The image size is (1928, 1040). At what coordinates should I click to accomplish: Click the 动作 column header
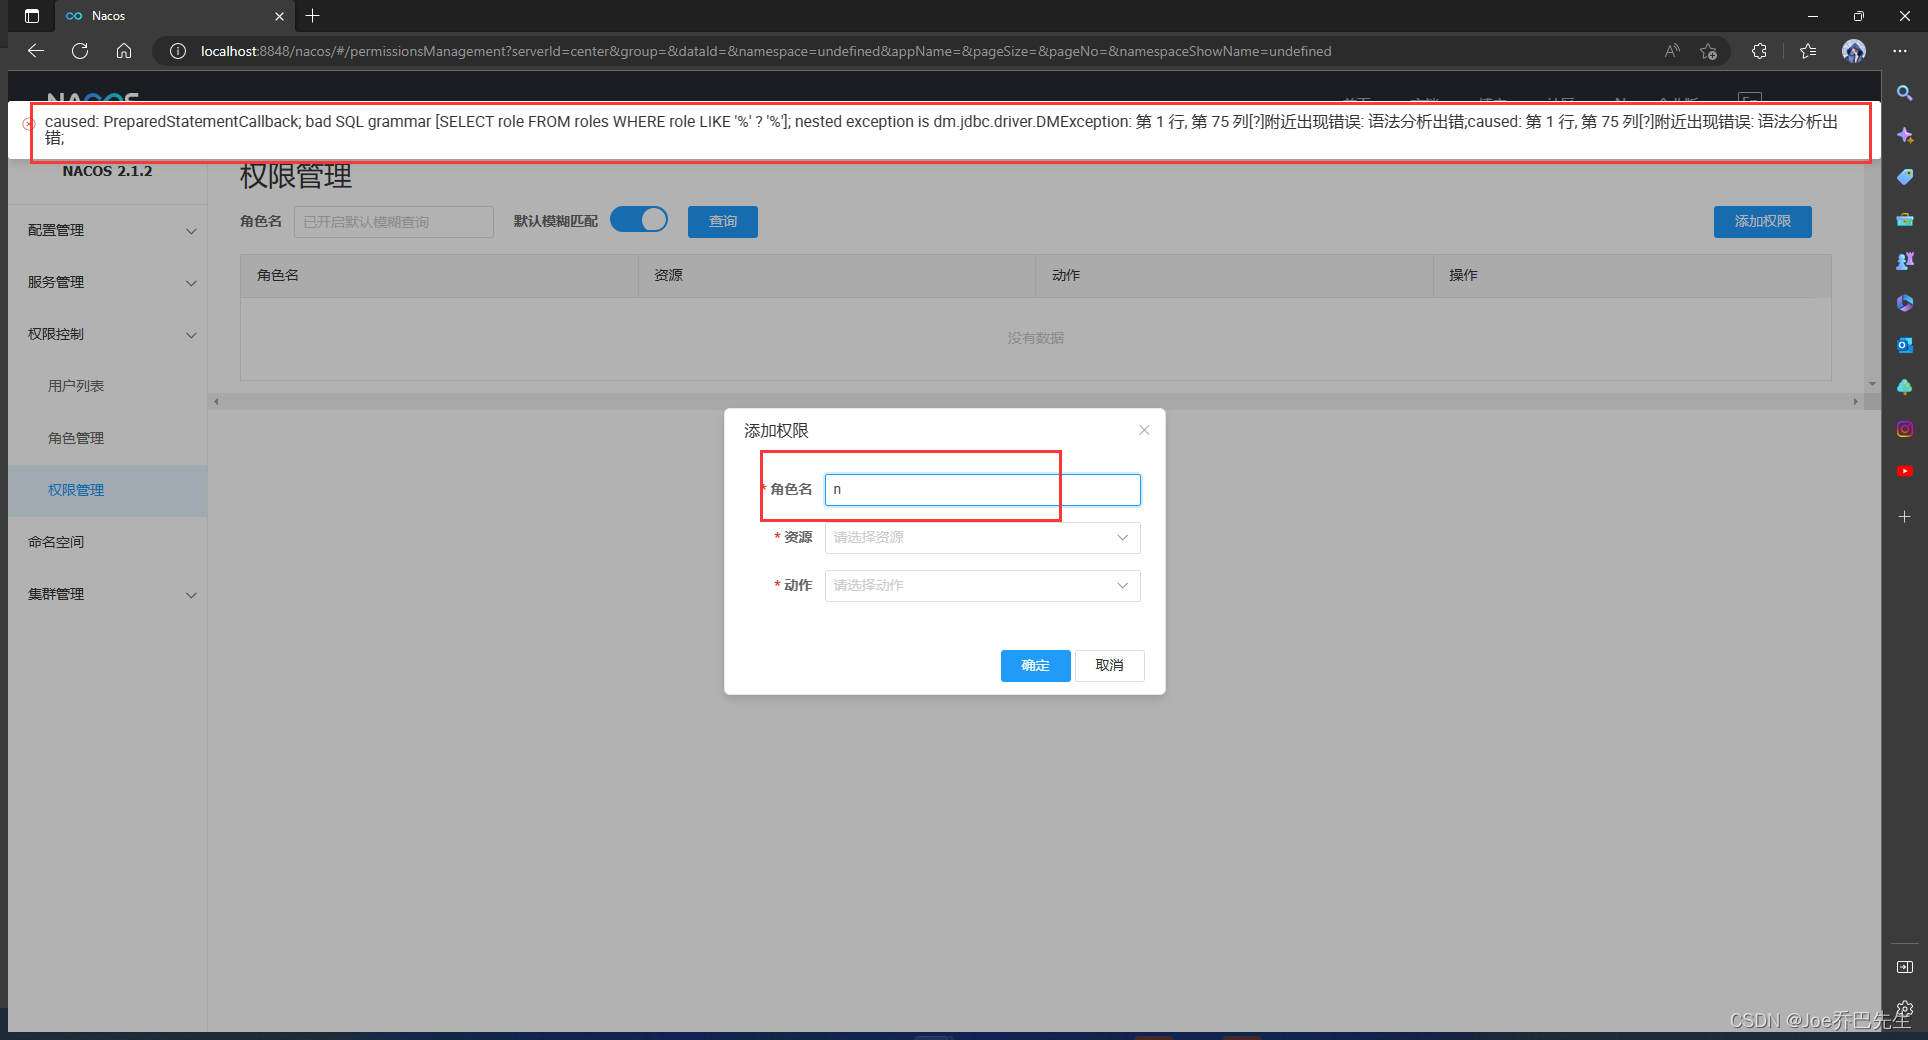point(1234,275)
